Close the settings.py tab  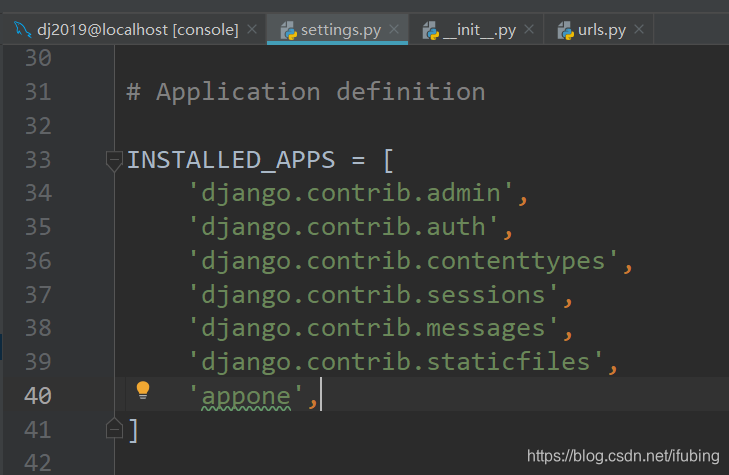(394, 29)
